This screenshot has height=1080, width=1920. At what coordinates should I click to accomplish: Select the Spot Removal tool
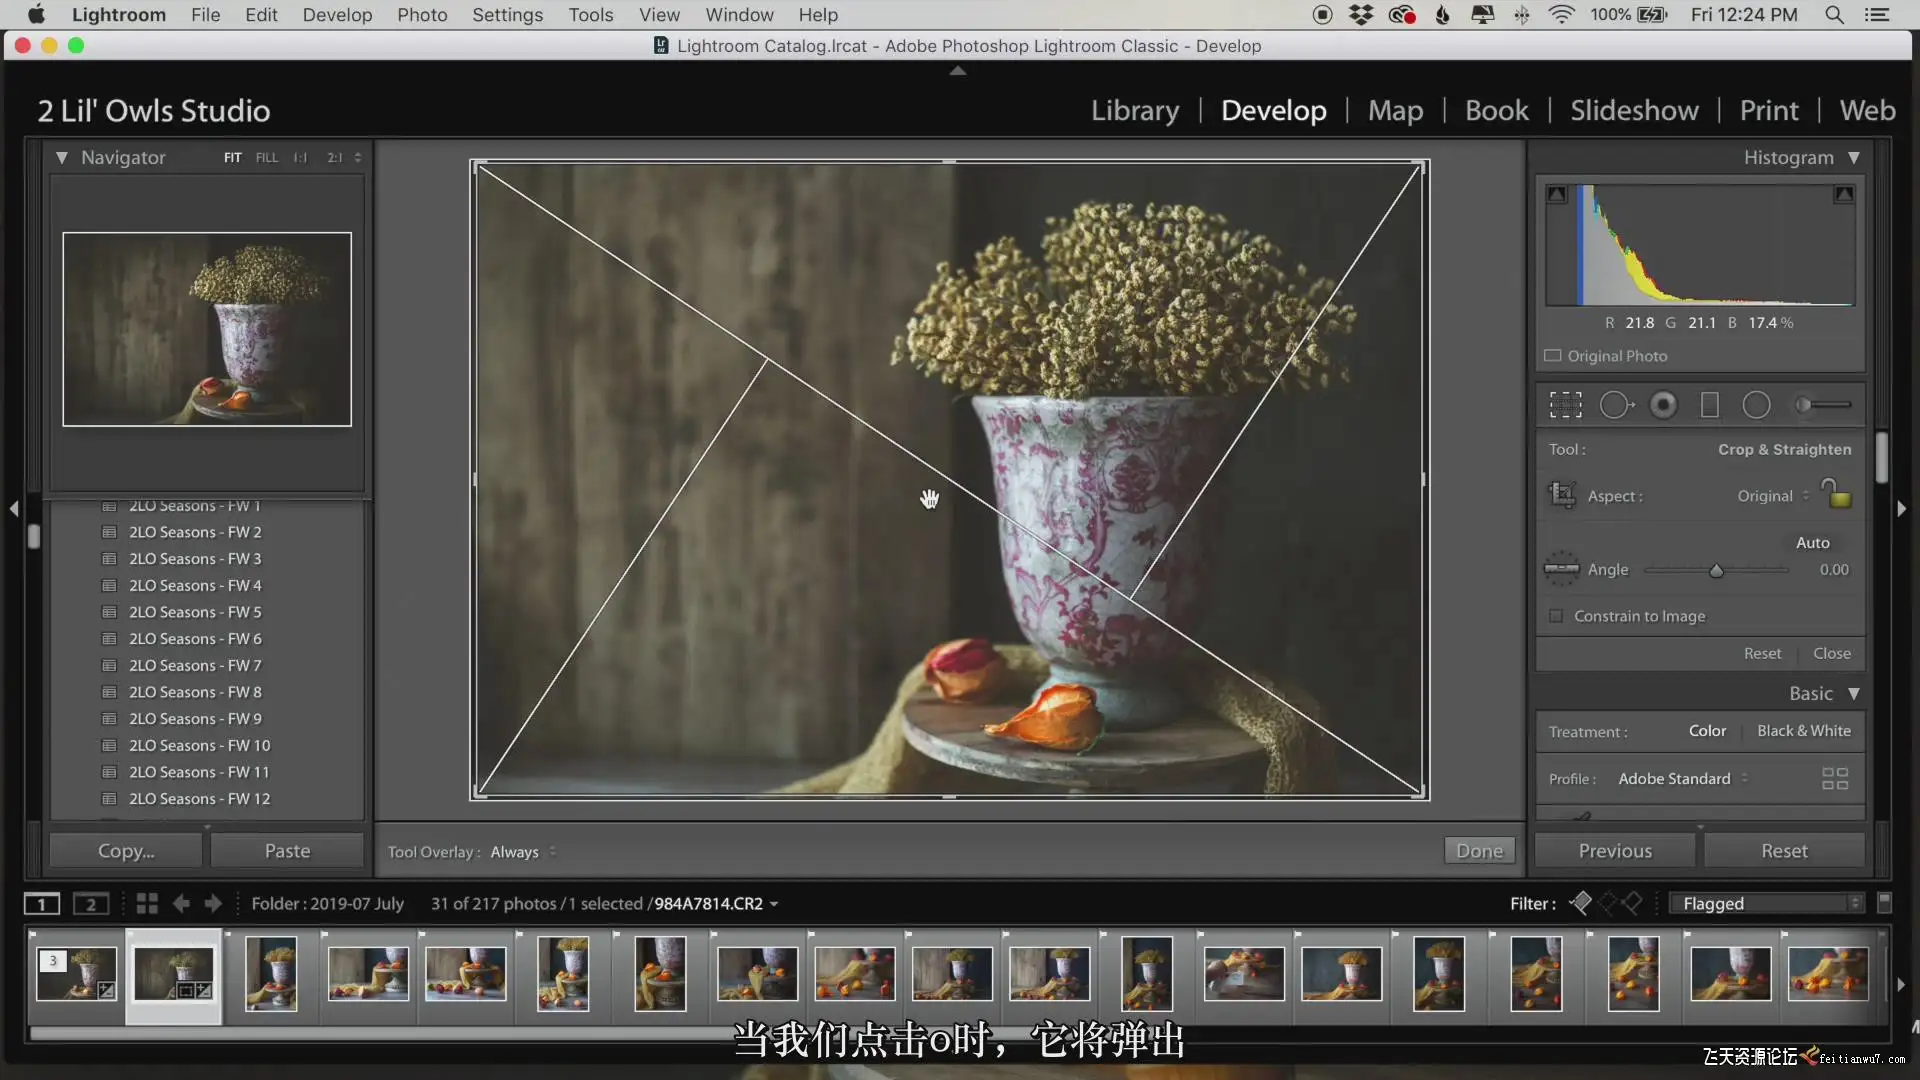pos(1615,405)
